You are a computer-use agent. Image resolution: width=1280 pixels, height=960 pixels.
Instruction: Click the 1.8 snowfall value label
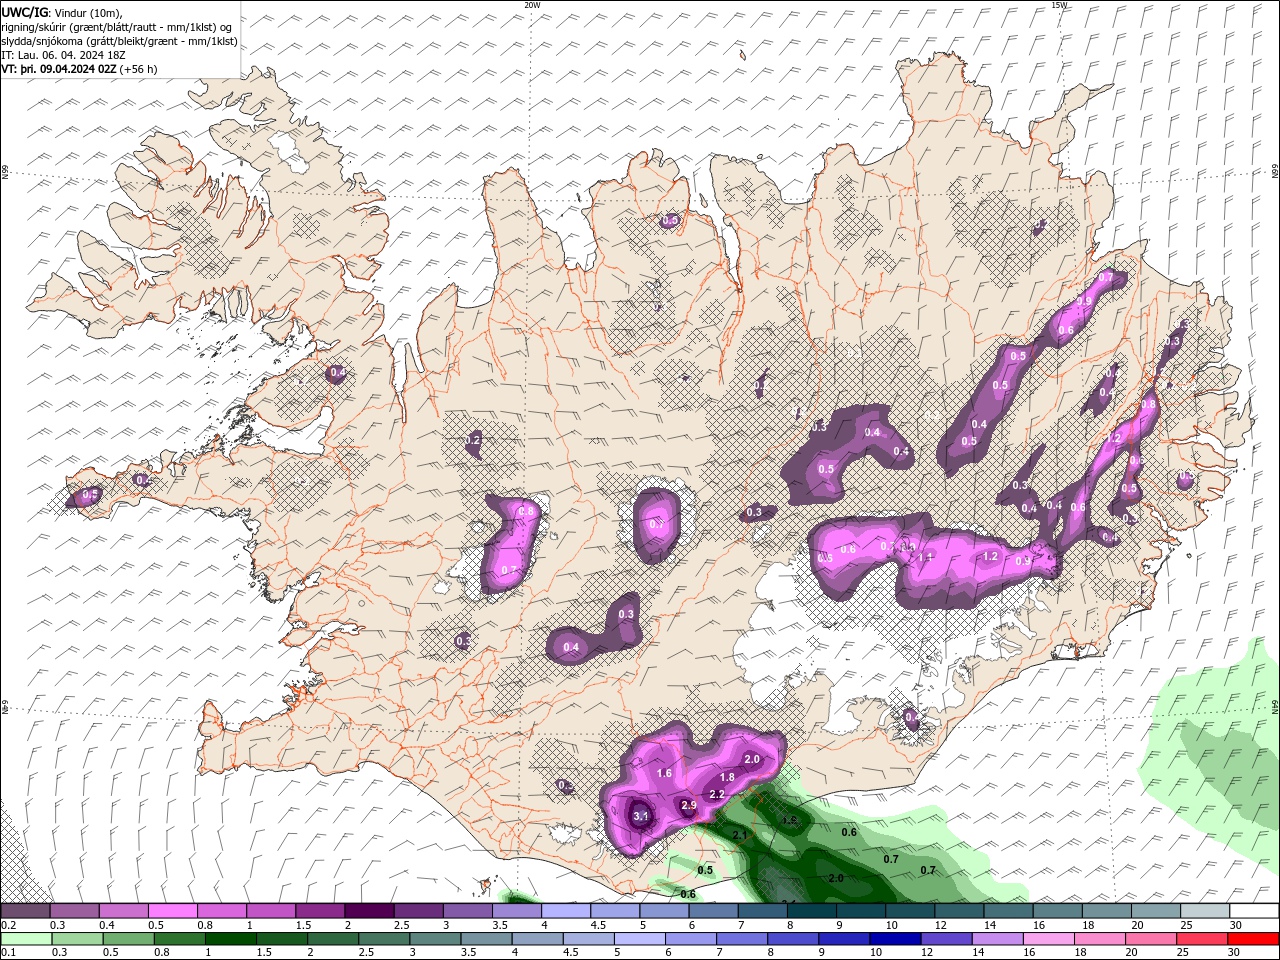coord(728,777)
